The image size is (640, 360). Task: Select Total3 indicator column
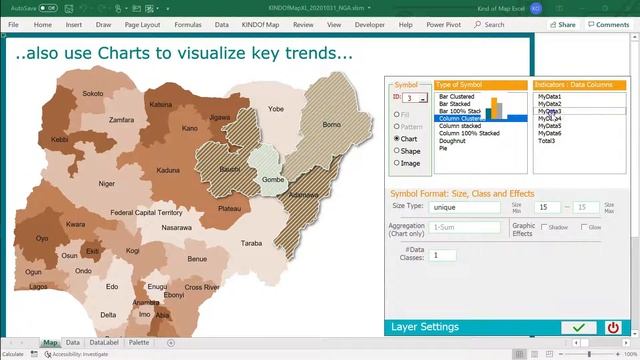coord(546,140)
